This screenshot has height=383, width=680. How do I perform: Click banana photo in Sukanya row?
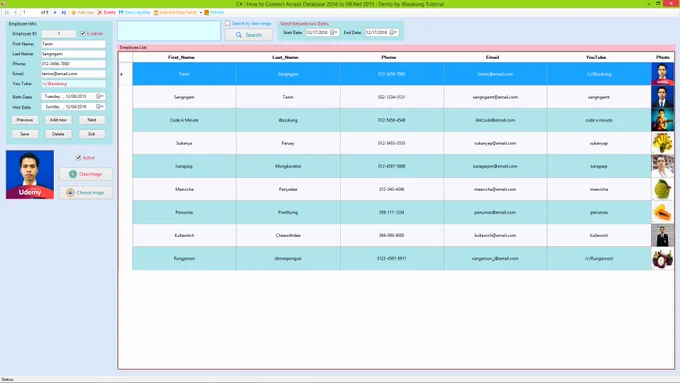pos(663,143)
